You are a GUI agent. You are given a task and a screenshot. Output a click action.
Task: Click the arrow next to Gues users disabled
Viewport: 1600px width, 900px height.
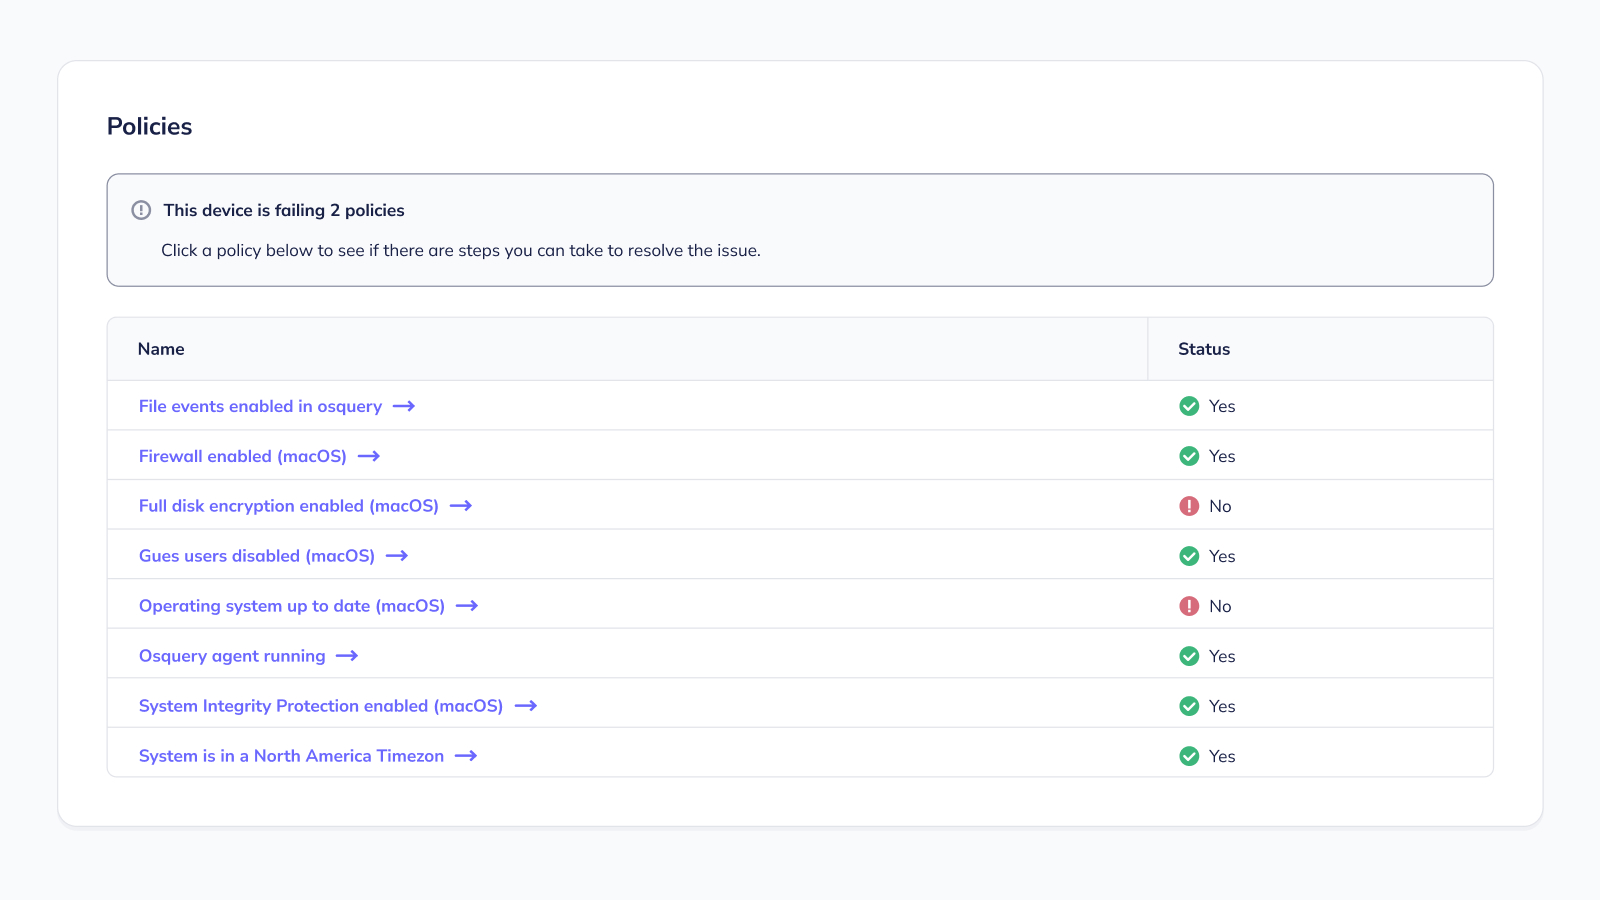pos(397,556)
